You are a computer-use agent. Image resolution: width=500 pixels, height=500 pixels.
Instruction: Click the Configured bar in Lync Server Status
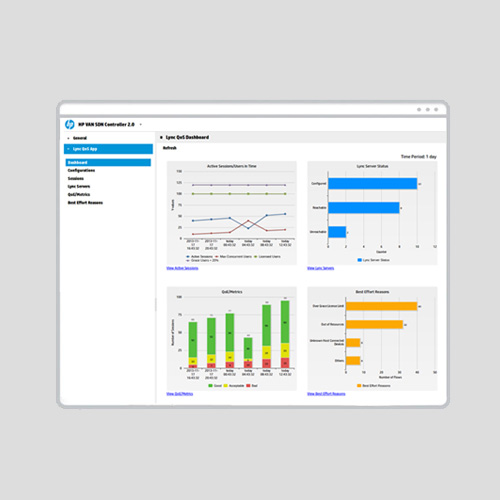tap(373, 184)
